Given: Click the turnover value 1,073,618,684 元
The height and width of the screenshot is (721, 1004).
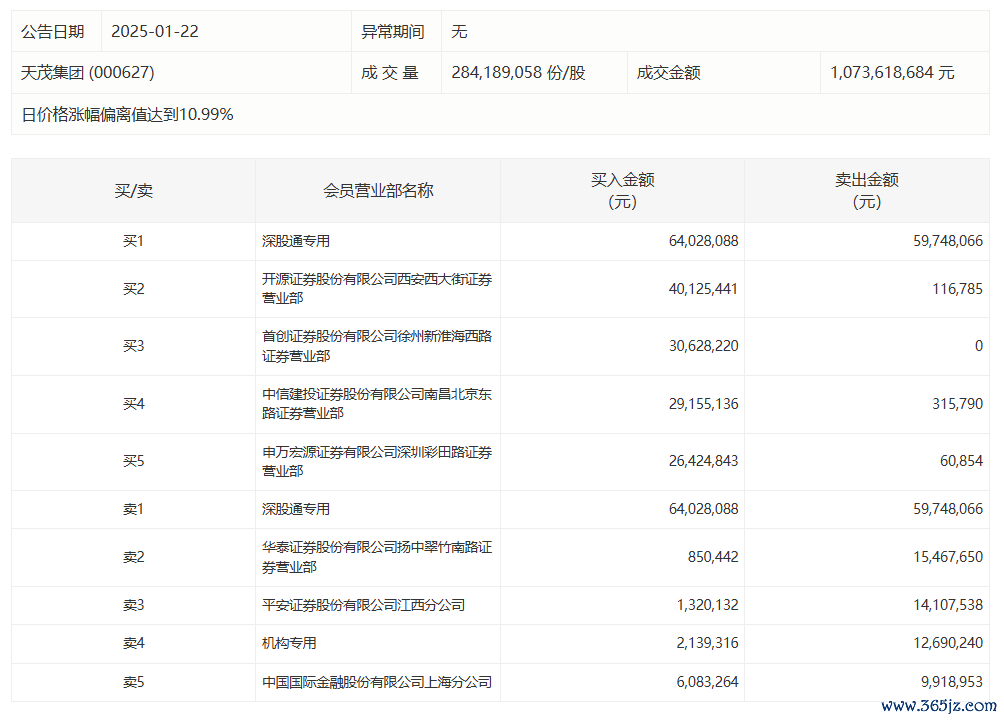Looking at the screenshot, I should [892, 73].
